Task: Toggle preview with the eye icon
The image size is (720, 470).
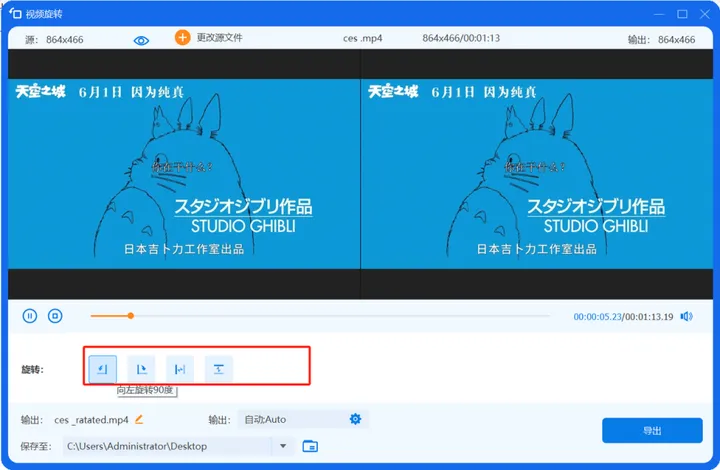Action: tap(141, 41)
